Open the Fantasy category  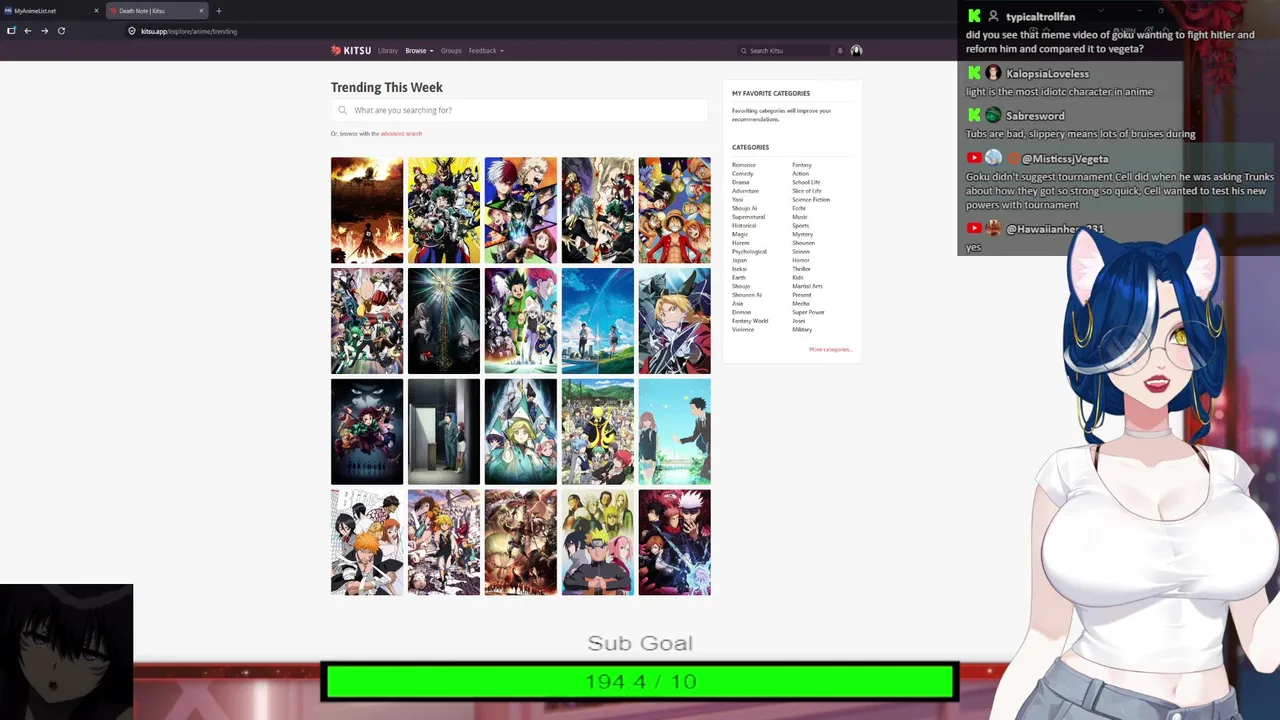[802, 165]
